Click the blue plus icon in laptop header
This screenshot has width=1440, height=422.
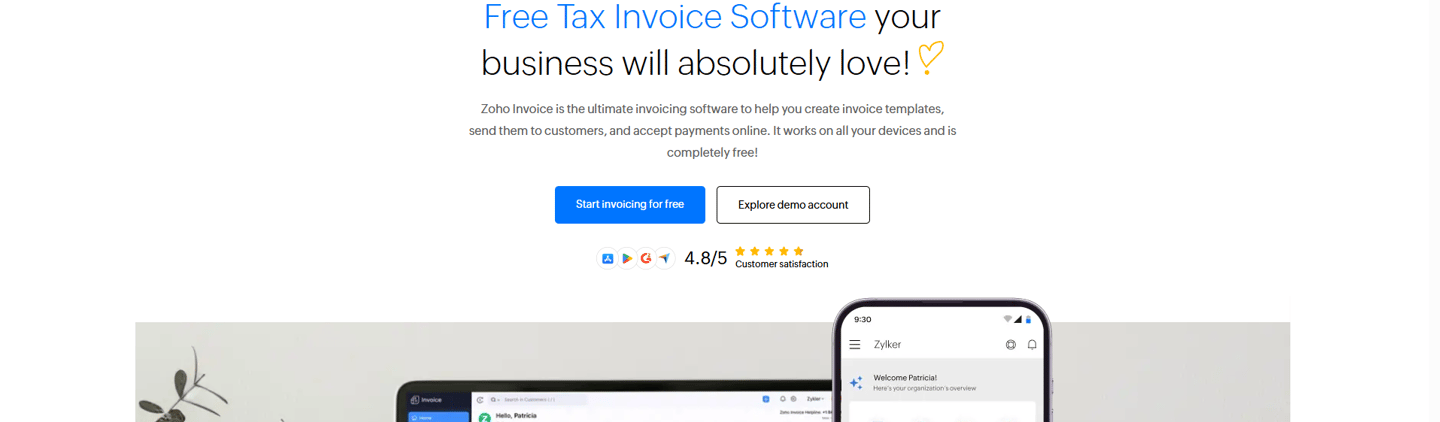(x=766, y=399)
